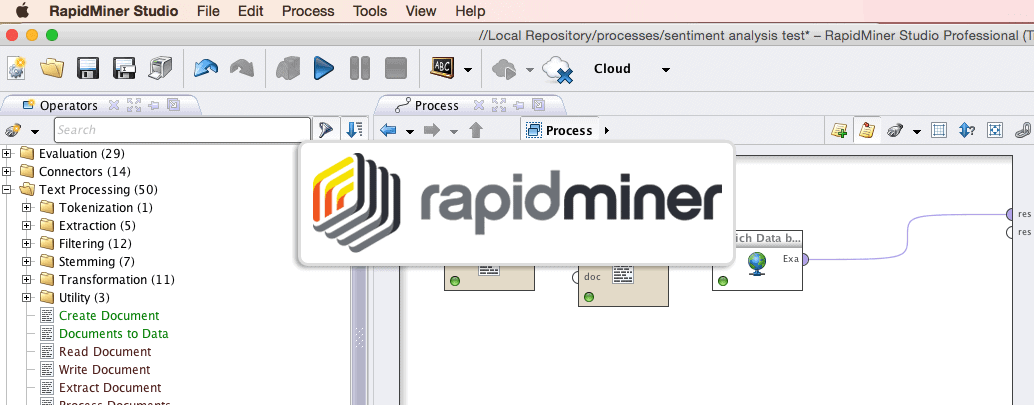The height and width of the screenshot is (405, 1034).
Task: Expand the Evaluation (29) folder
Action: coord(7,154)
